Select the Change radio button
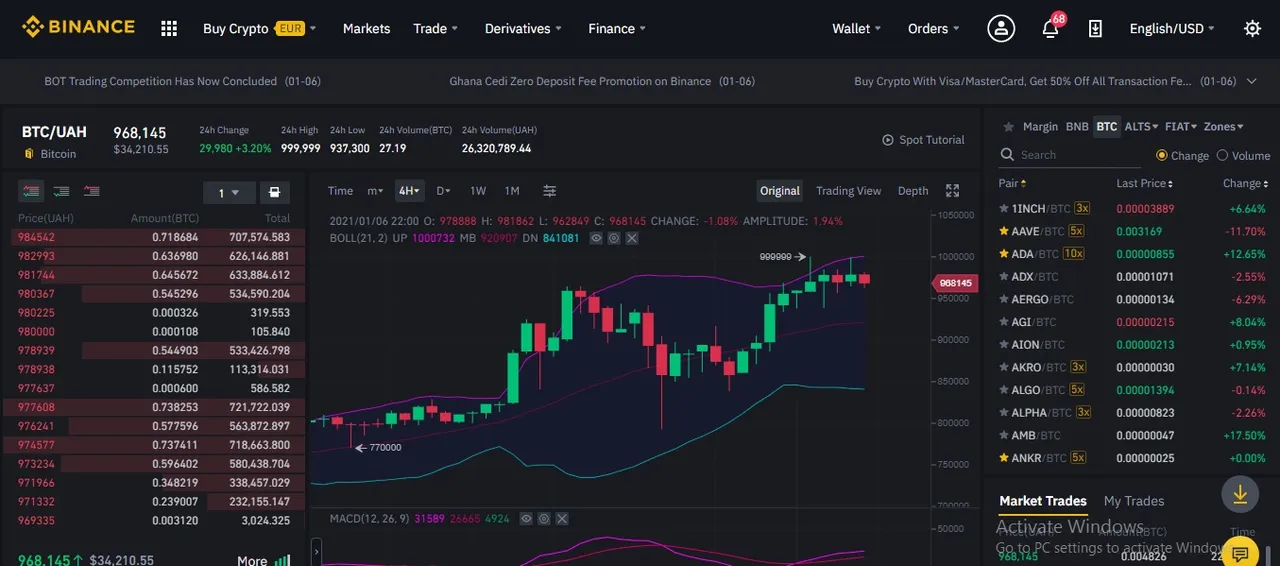The image size is (1280, 566). tap(1162, 155)
